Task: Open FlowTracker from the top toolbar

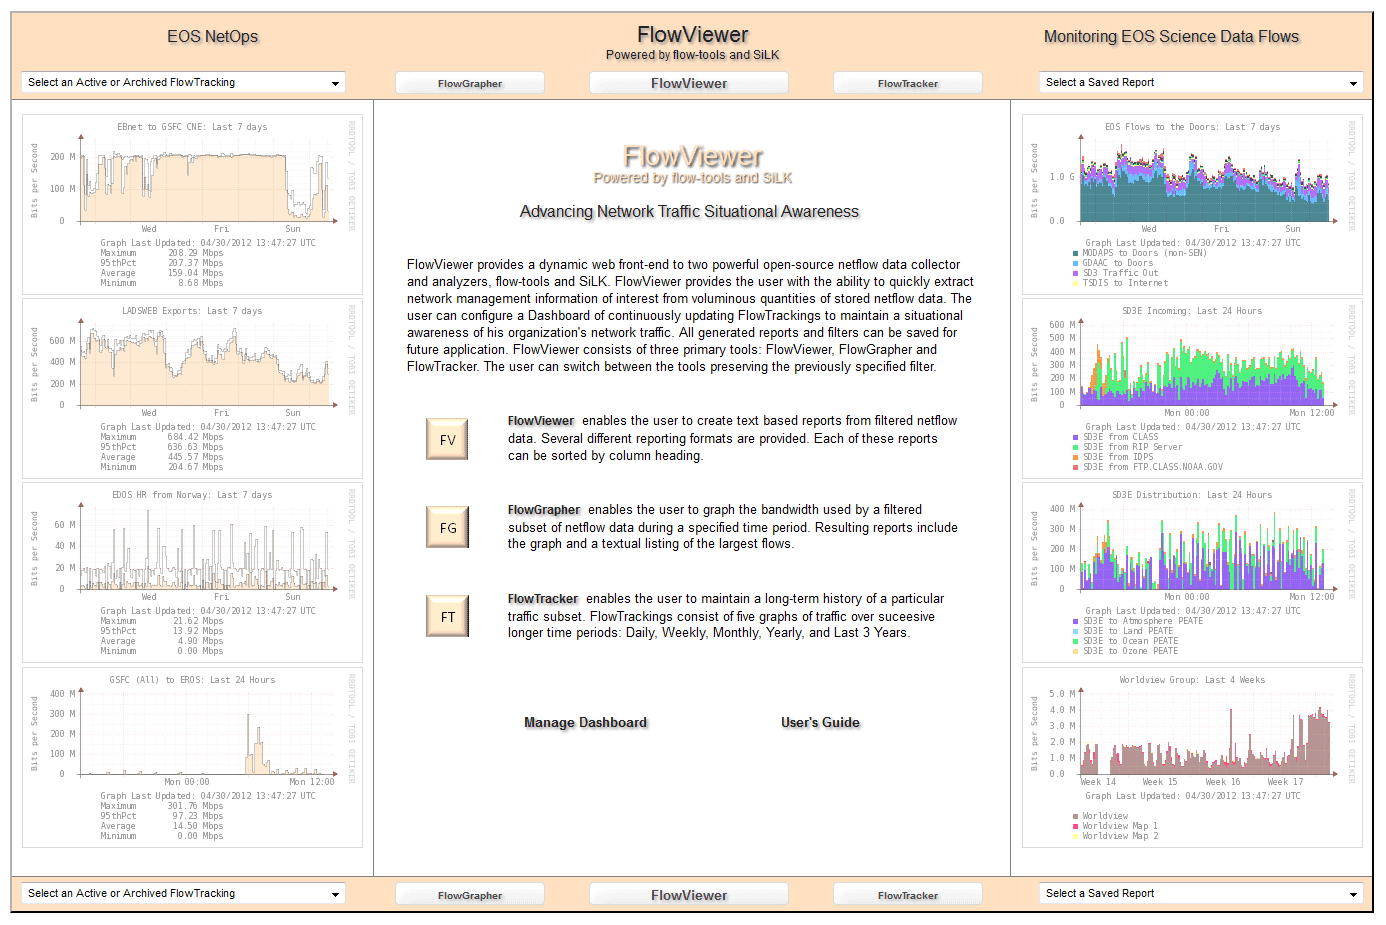Action: click(907, 83)
